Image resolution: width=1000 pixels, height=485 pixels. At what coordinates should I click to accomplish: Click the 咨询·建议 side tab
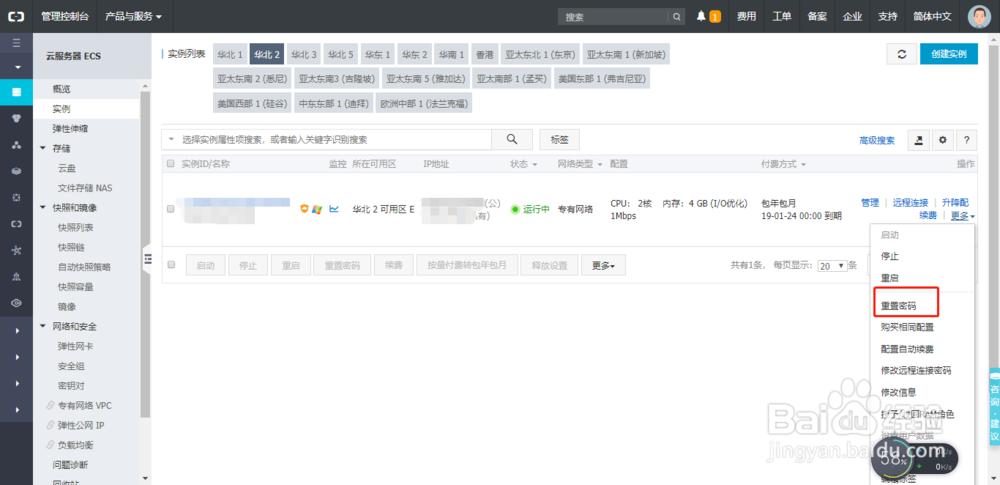(x=994, y=407)
